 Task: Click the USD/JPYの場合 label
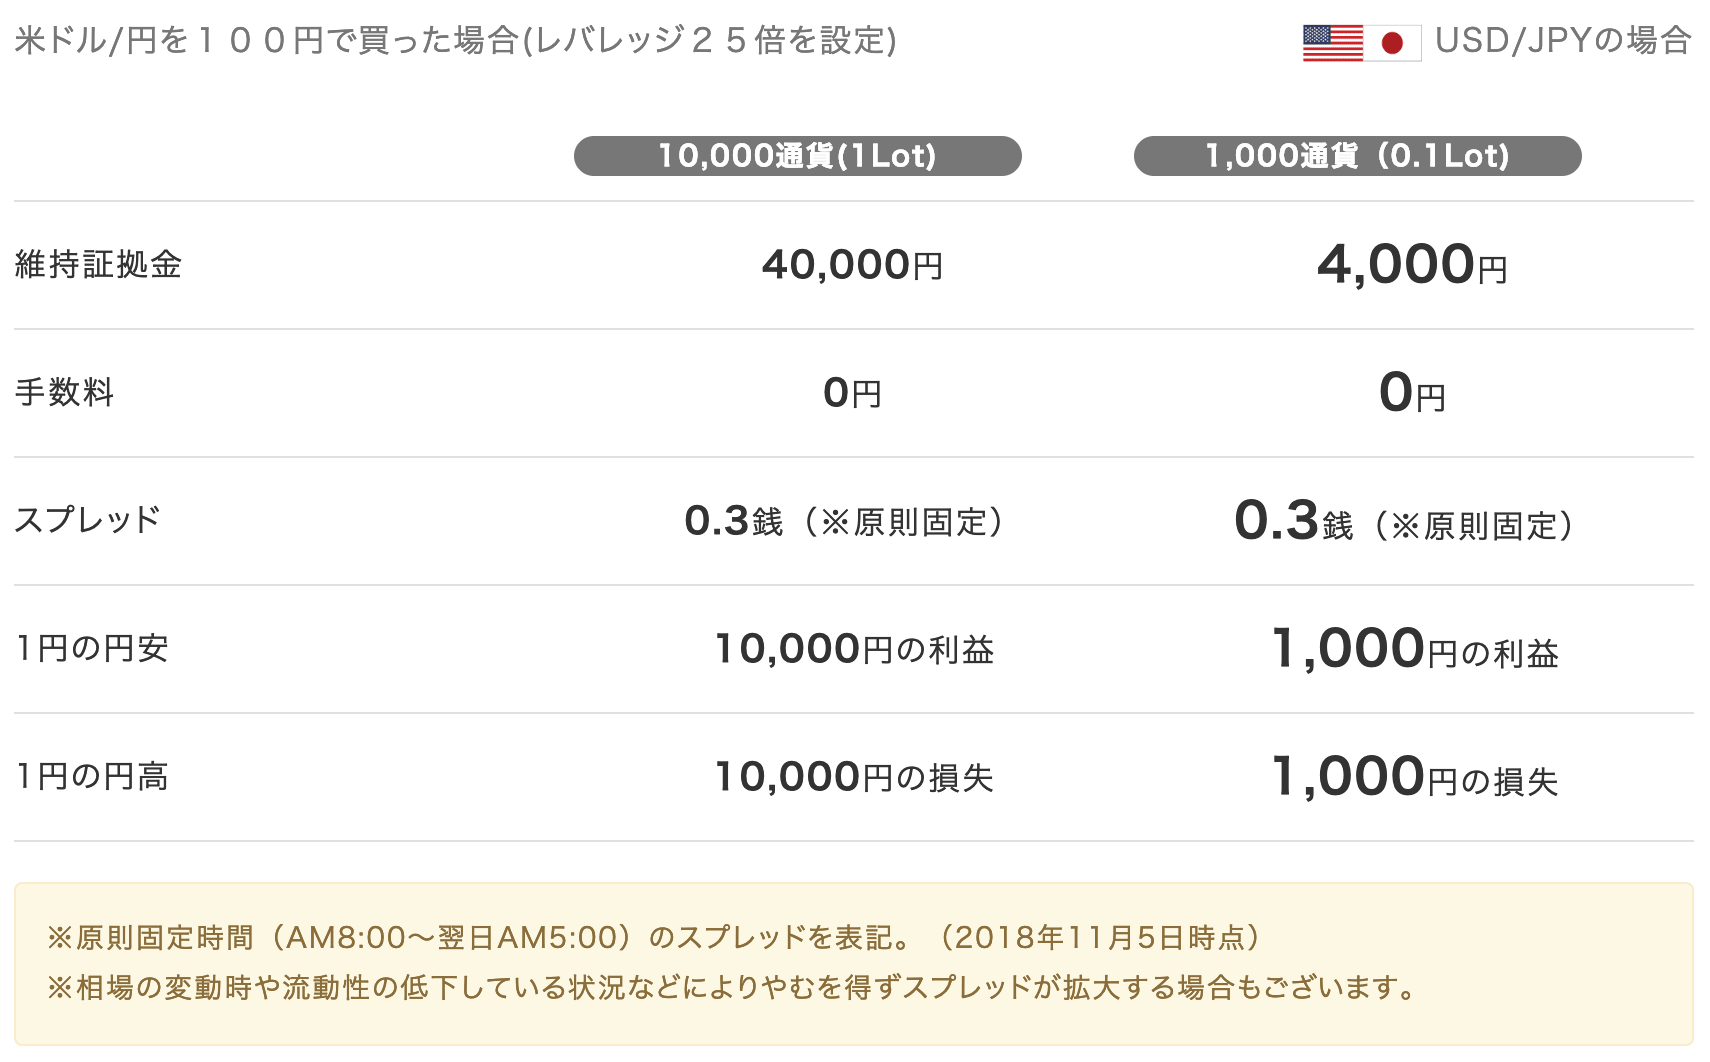pos(1563,41)
